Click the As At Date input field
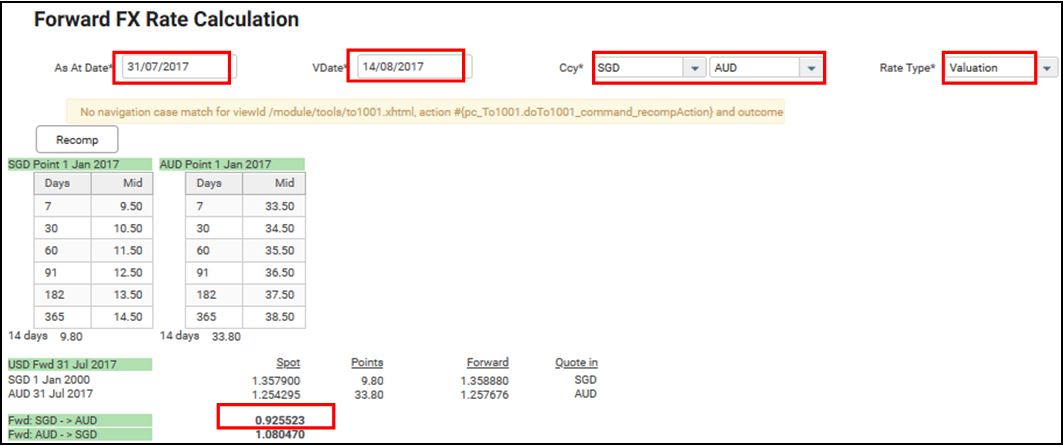1063x446 pixels. click(x=180, y=67)
